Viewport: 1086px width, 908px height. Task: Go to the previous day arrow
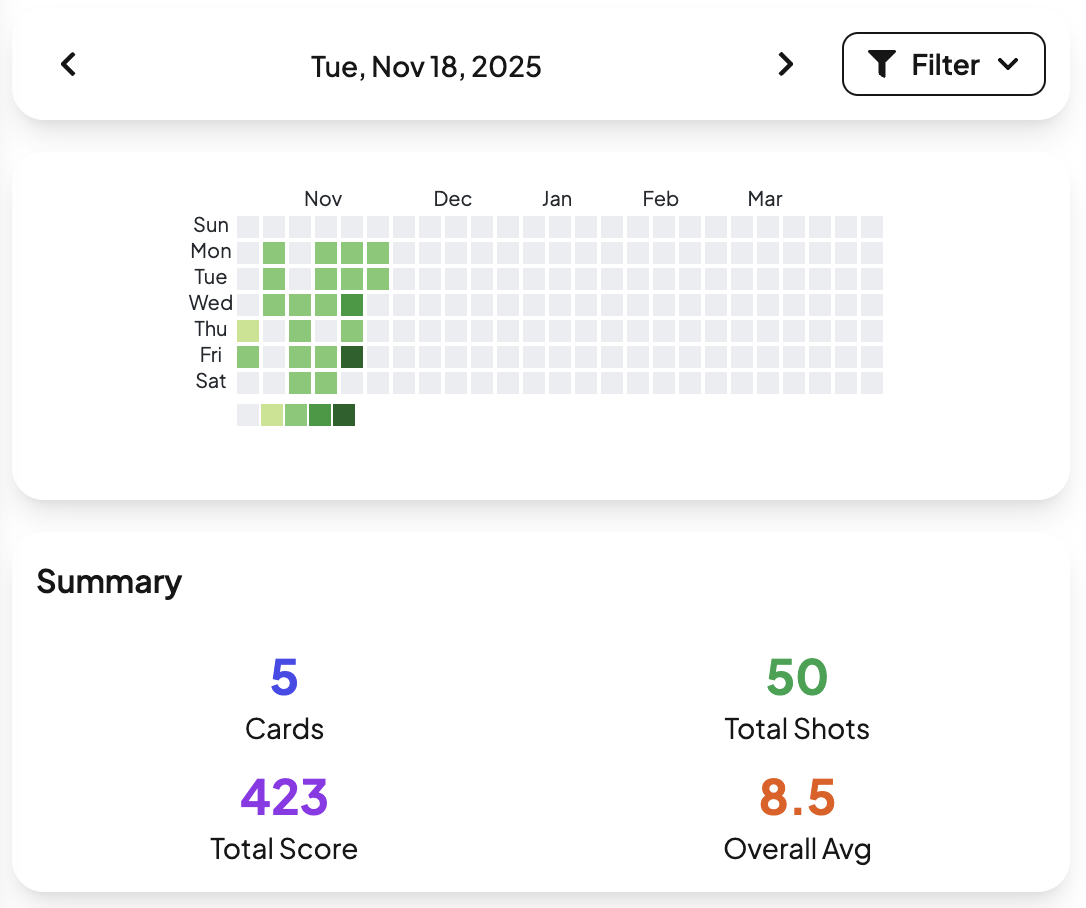[x=68, y=65]
